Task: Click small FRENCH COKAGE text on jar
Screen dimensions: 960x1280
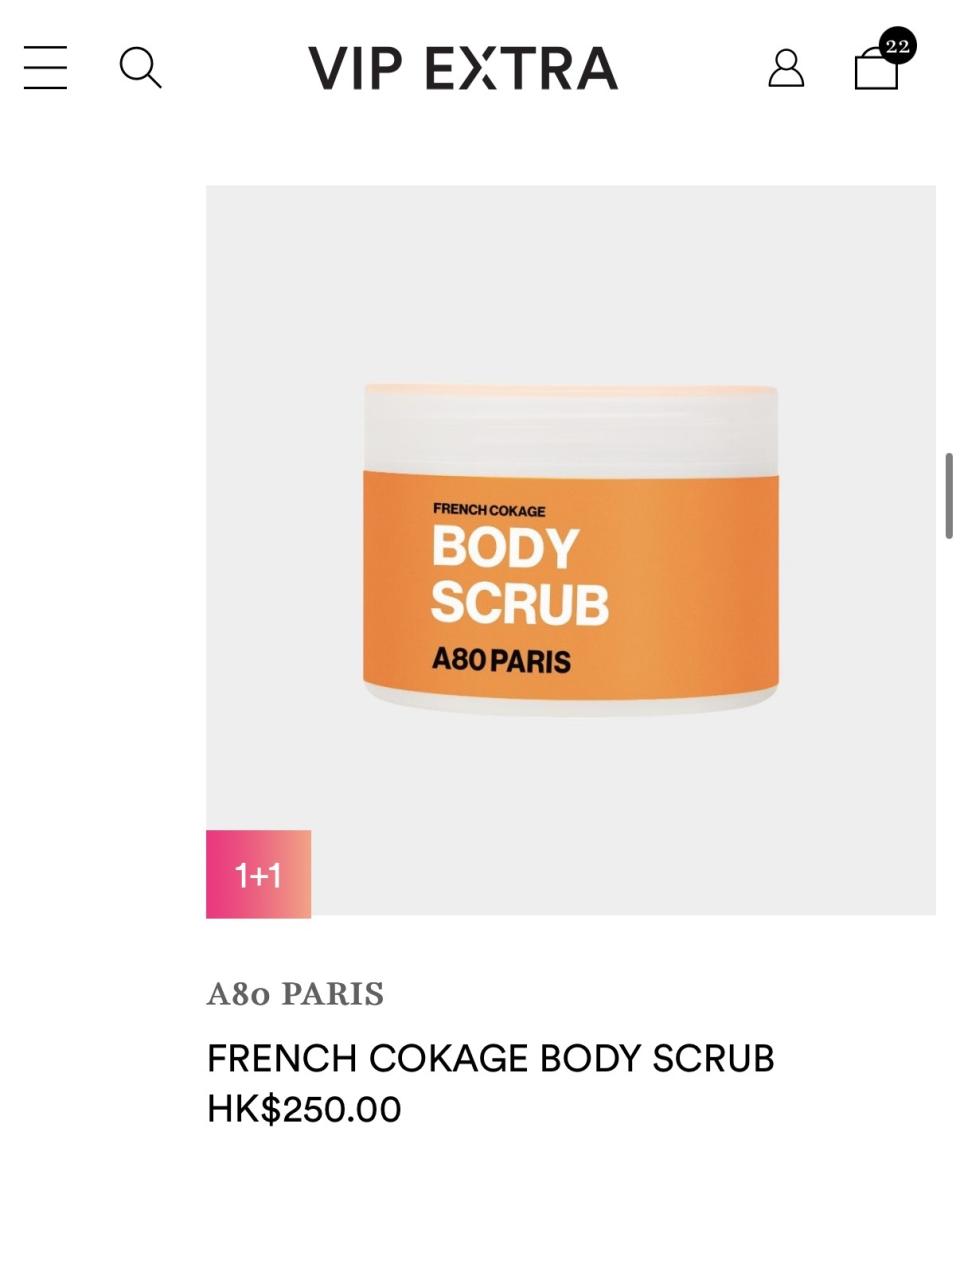Action: pyautogui.click(x=489, y=510)
